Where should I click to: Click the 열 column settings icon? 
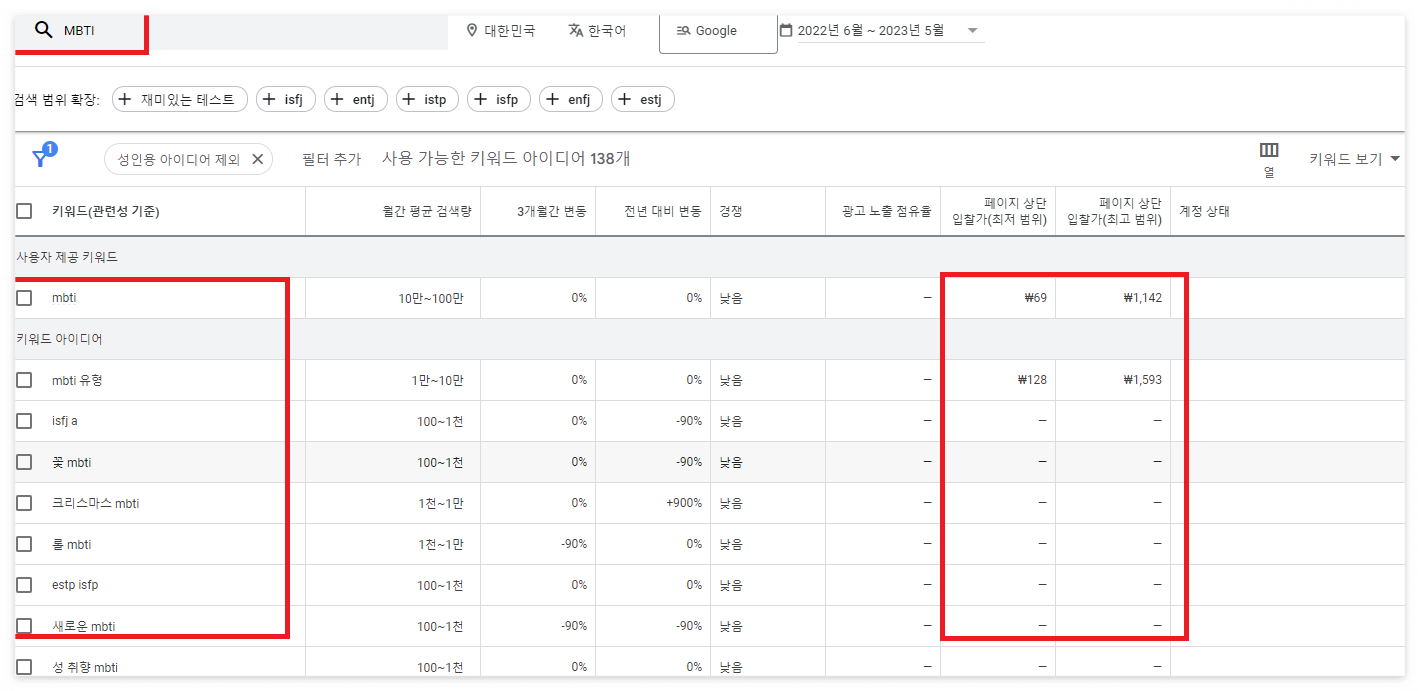(x=1268, y=150)
